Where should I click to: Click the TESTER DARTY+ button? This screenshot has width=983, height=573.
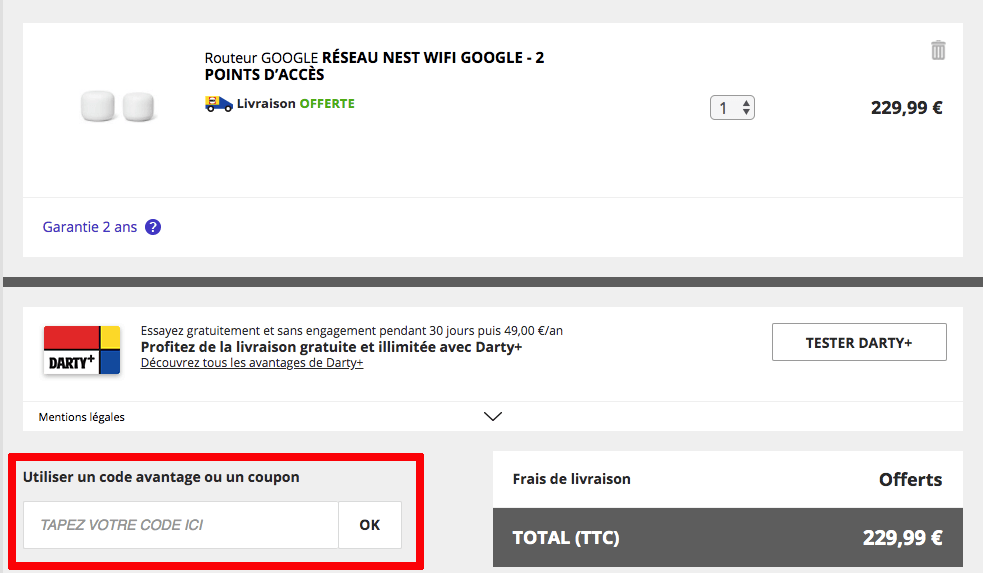point(859,342)
